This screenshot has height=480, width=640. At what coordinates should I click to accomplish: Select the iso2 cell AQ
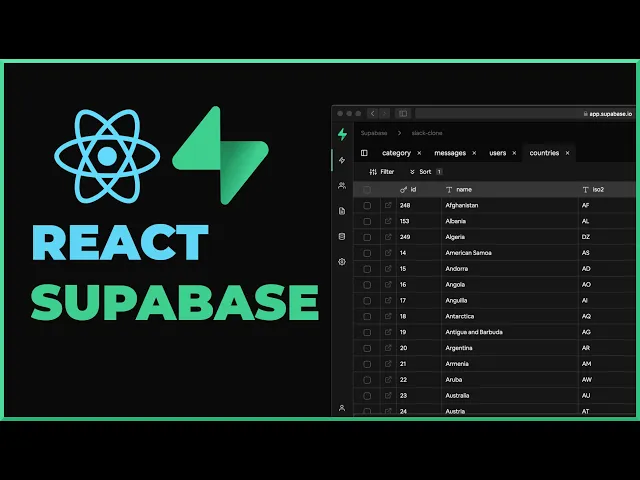(x=607, y=316)
